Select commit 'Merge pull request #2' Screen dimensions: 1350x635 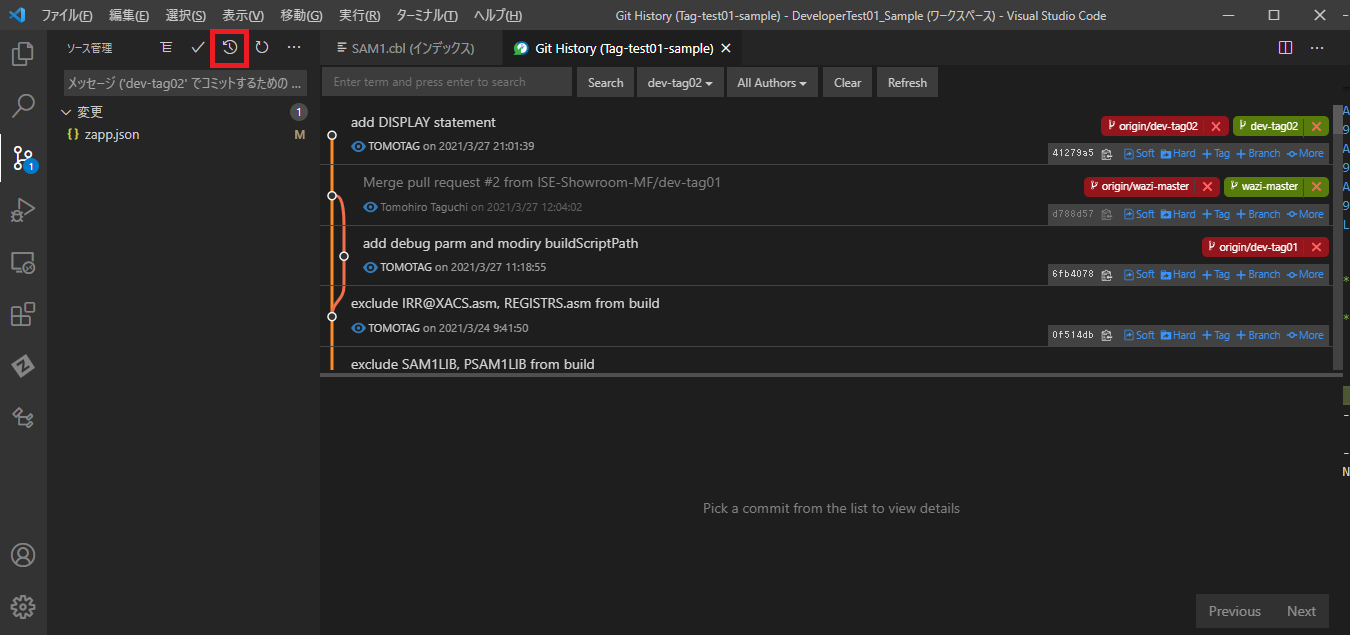541,182
